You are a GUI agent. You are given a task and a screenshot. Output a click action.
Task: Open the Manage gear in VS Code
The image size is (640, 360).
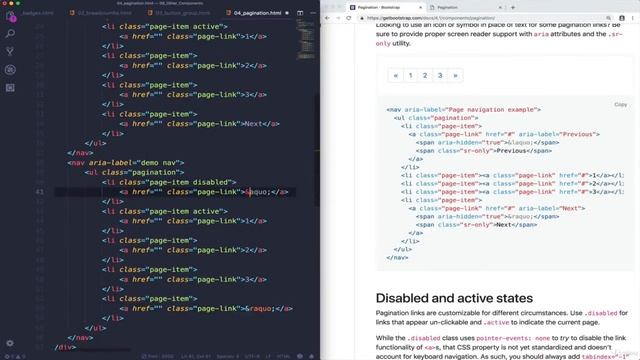pyautogui.click(x=10, y=343)
